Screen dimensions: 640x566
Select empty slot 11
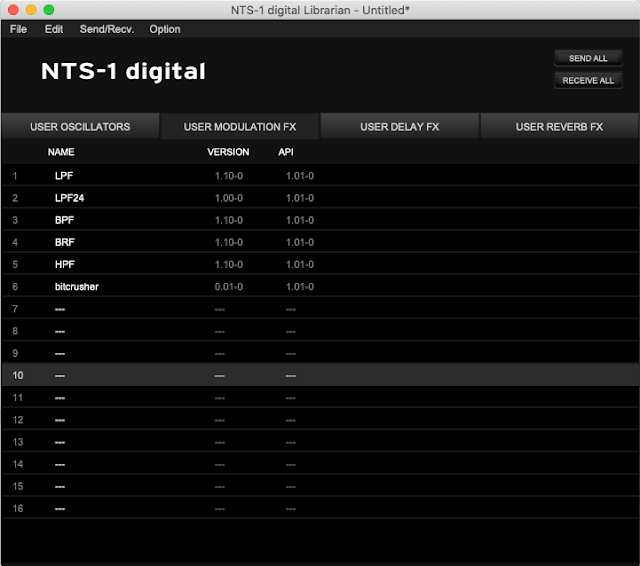pos(320,397)
